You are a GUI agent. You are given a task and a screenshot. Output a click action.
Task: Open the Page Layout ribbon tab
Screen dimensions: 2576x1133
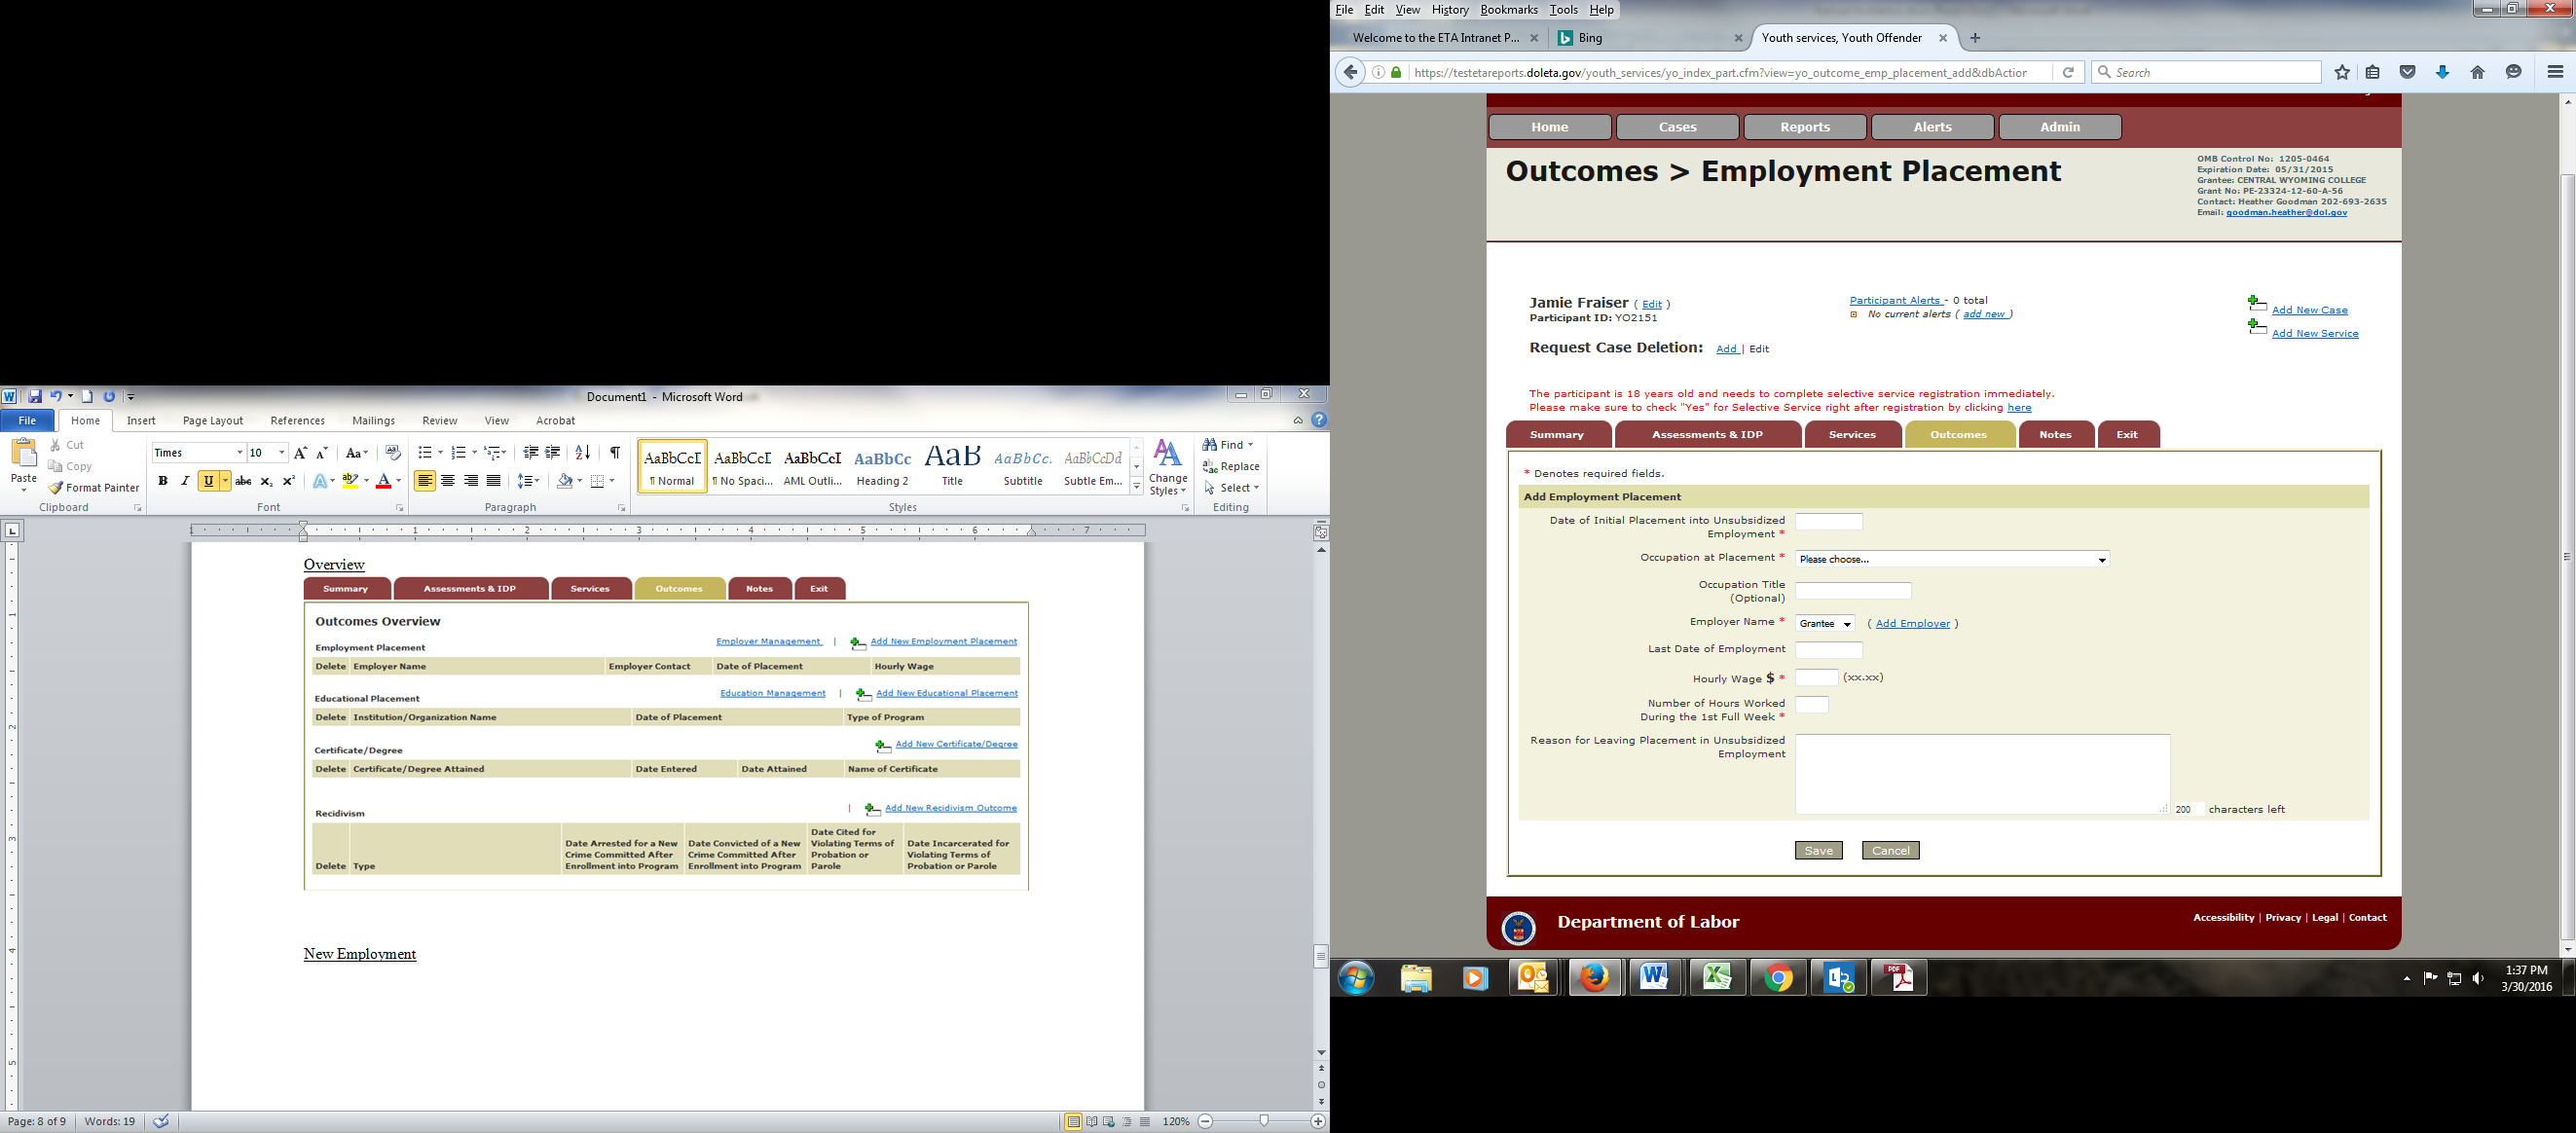[x=212, y=421]
